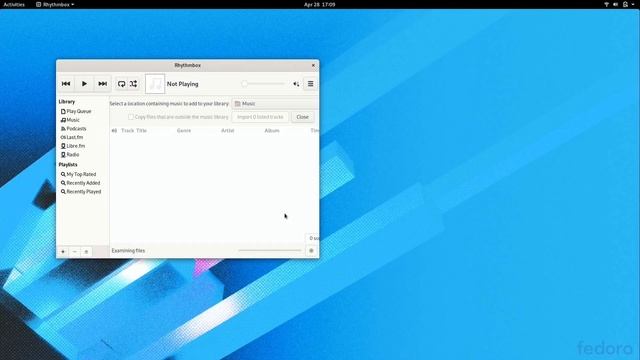This screenshot has width=640, height=360.
Task: Sort by Title column header
Action: tap(141, 131)
